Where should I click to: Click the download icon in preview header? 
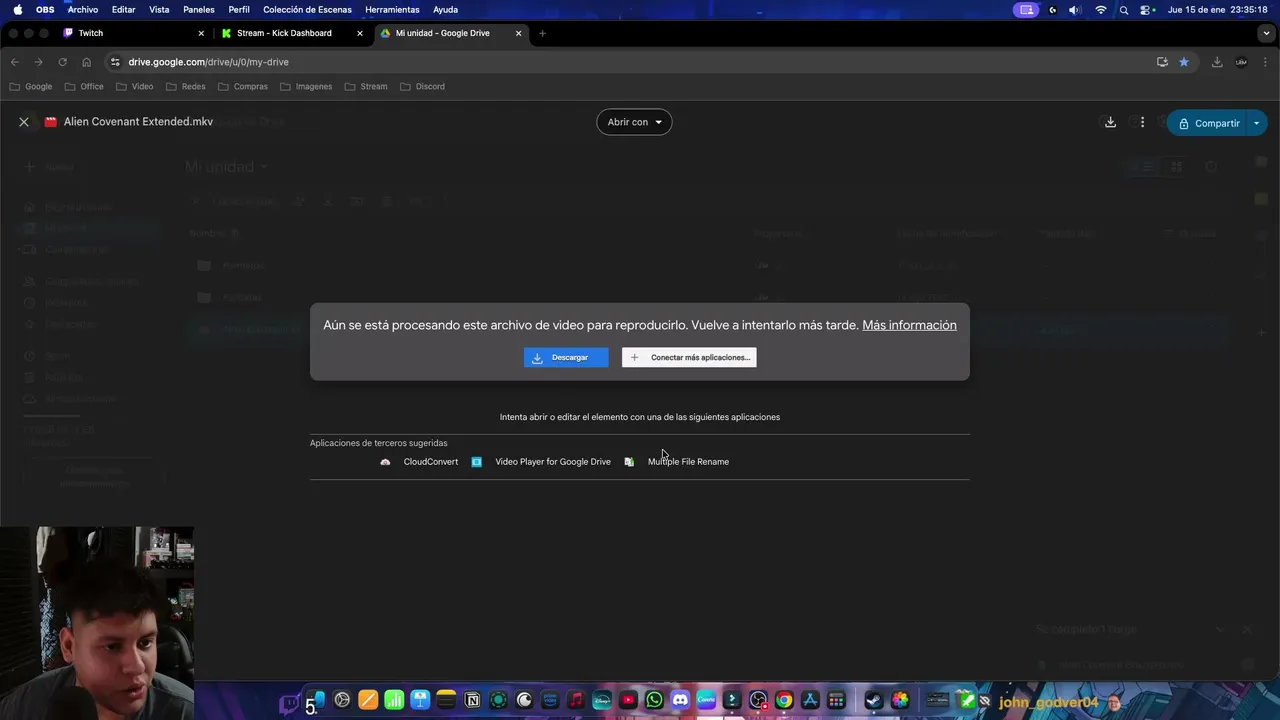1110,122
